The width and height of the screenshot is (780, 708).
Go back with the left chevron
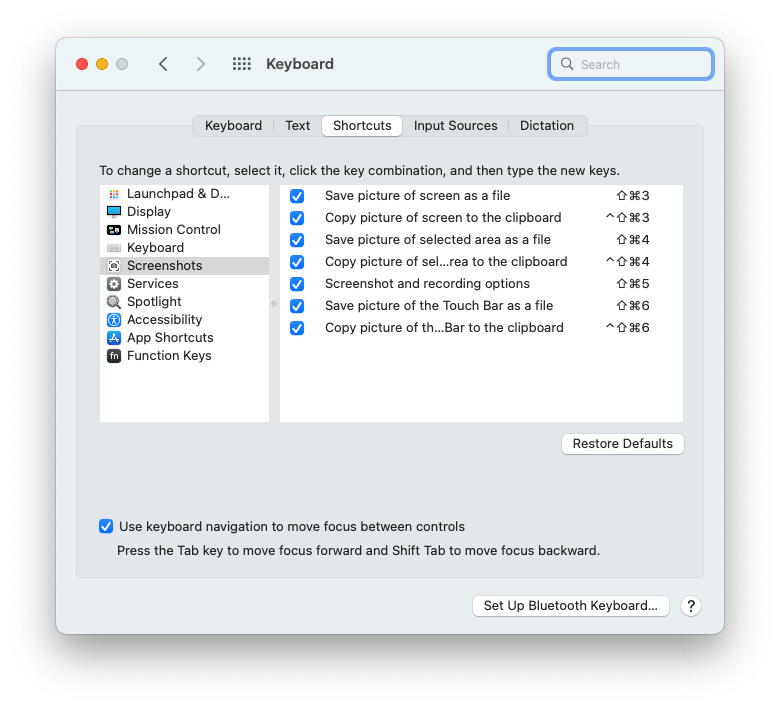[x=163, y=64]
